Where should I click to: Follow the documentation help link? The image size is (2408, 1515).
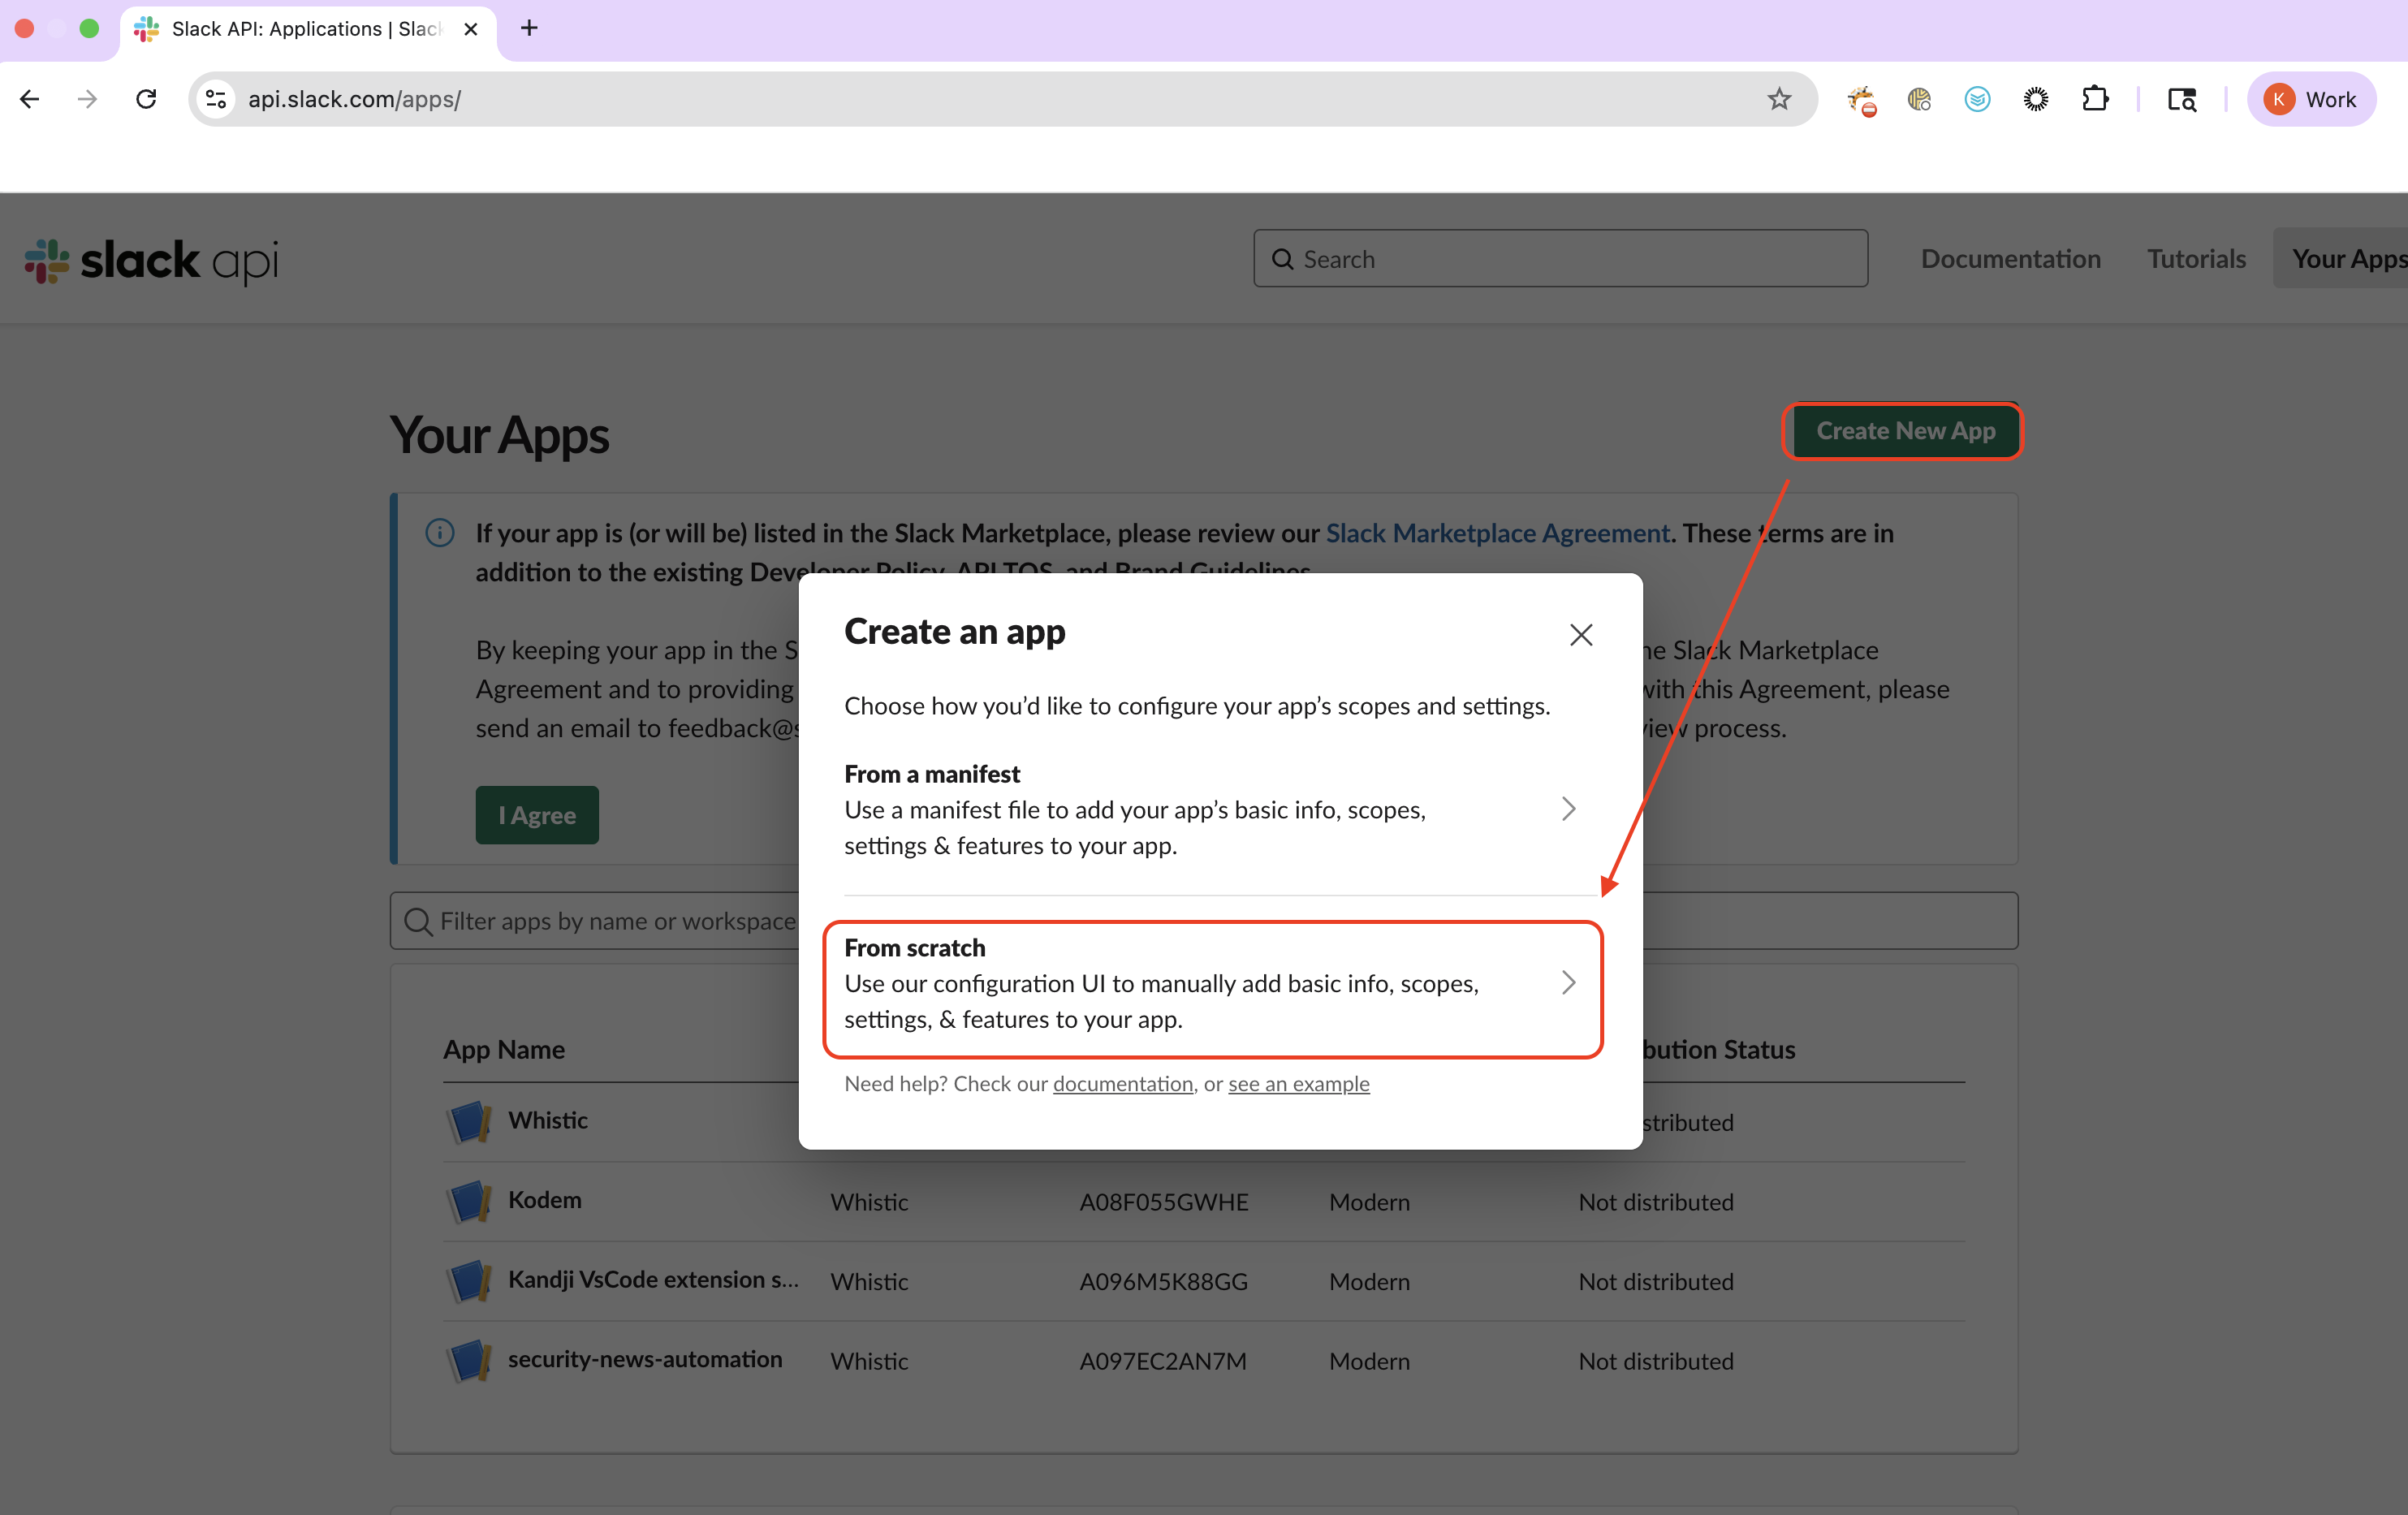pos(1122,1084)
